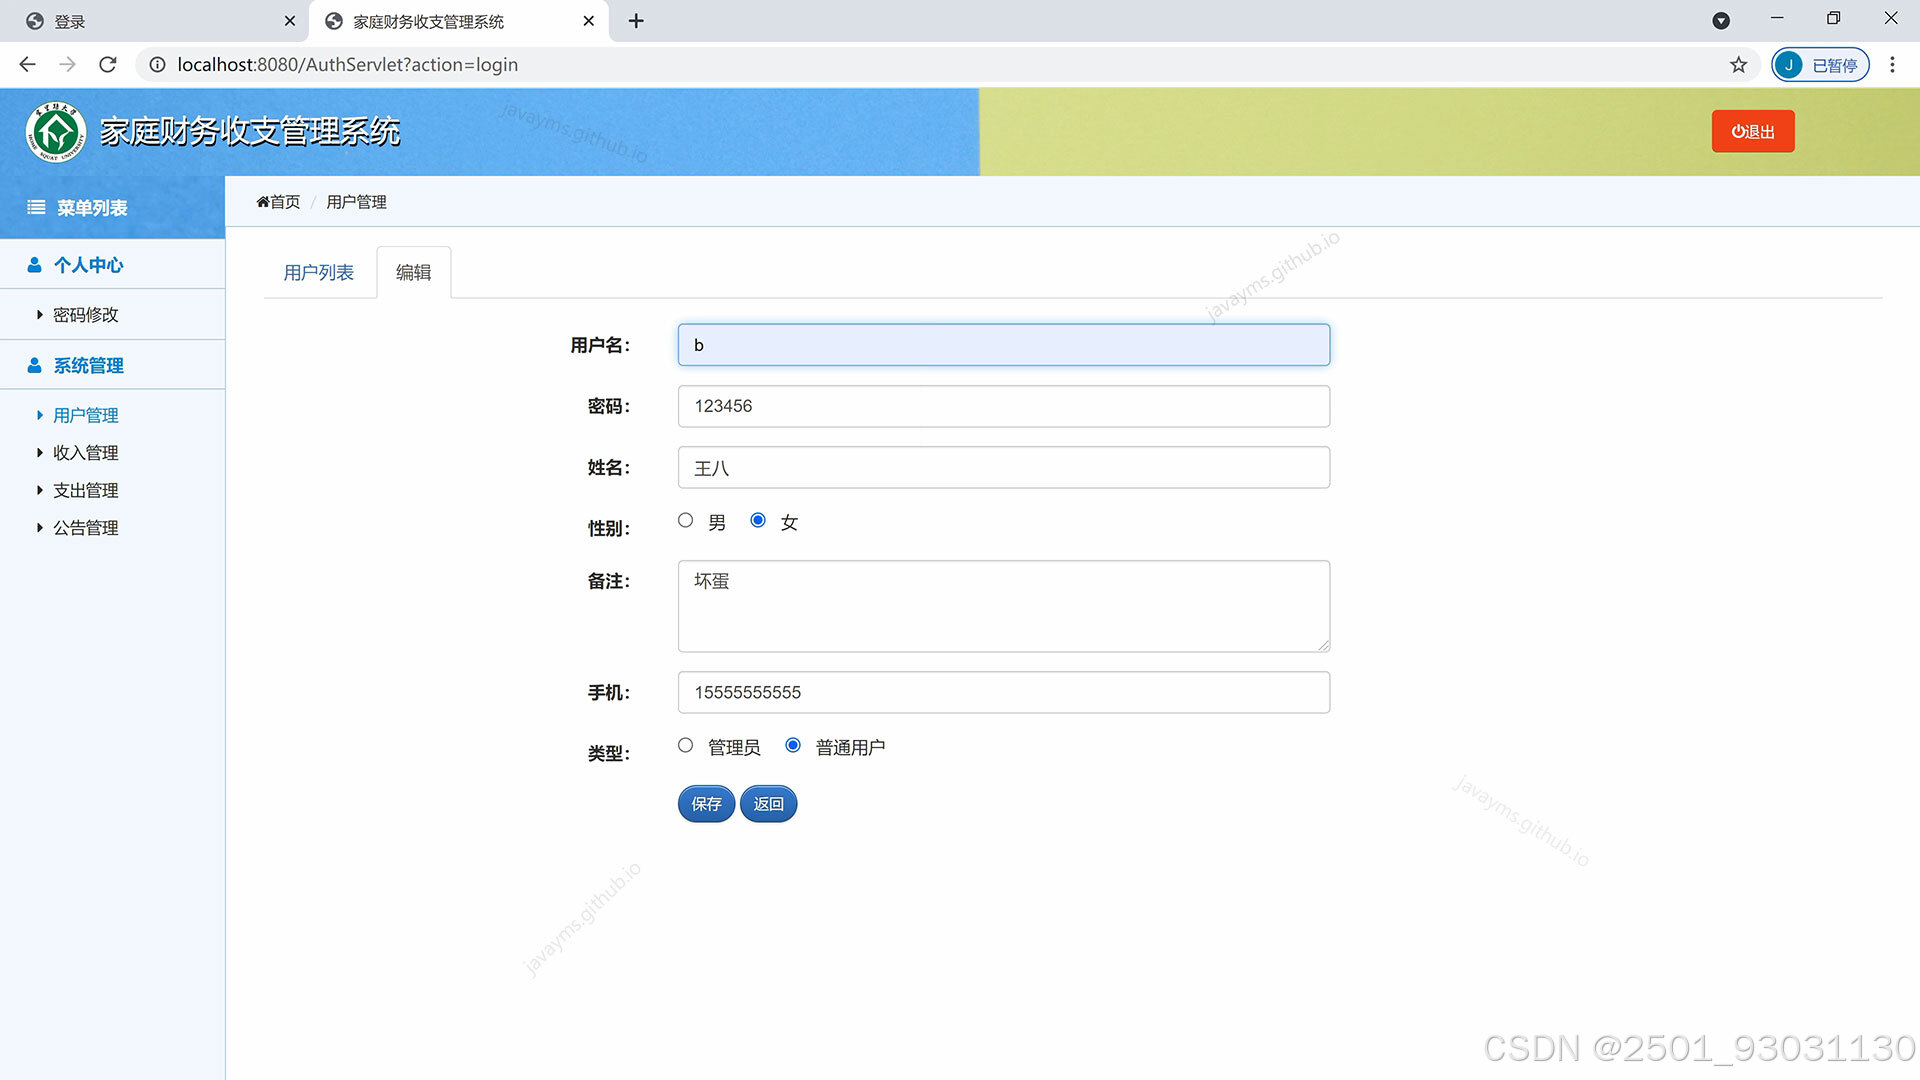1920x1080 pixels.
Task: Click the new tab plus button
Action: tap(636, 21)
